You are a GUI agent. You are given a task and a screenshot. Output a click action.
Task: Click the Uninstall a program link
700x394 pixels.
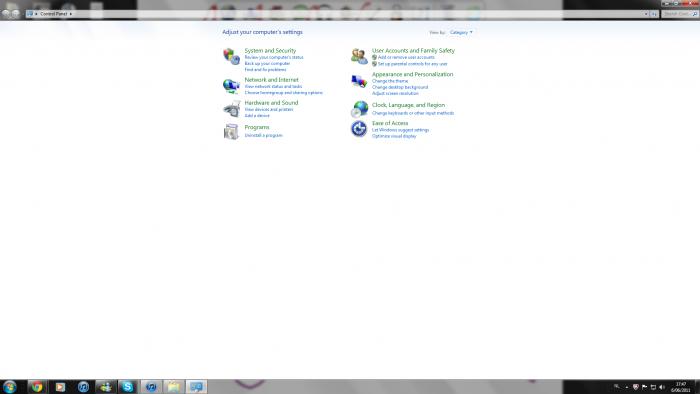pyautogui.click(x=263, y=135)
